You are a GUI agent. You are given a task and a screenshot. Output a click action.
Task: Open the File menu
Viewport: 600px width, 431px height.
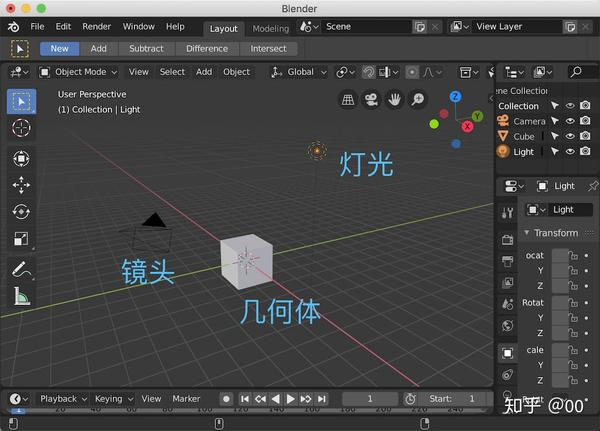tap(37, 27)
